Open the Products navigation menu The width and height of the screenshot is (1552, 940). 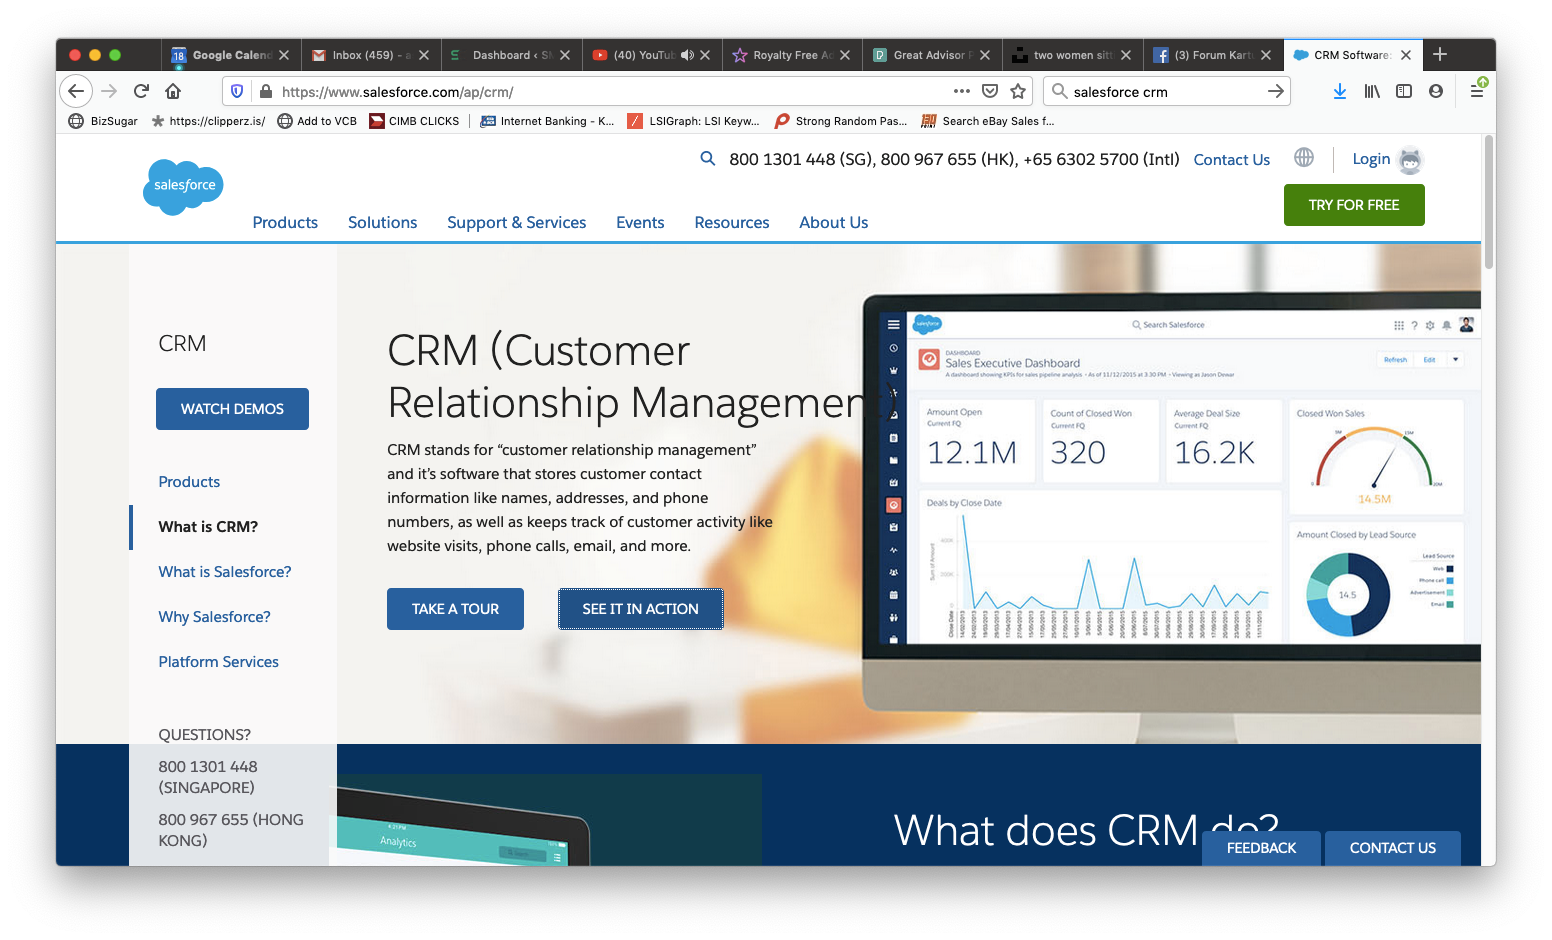pyautogui.click(x=285, y=222)
